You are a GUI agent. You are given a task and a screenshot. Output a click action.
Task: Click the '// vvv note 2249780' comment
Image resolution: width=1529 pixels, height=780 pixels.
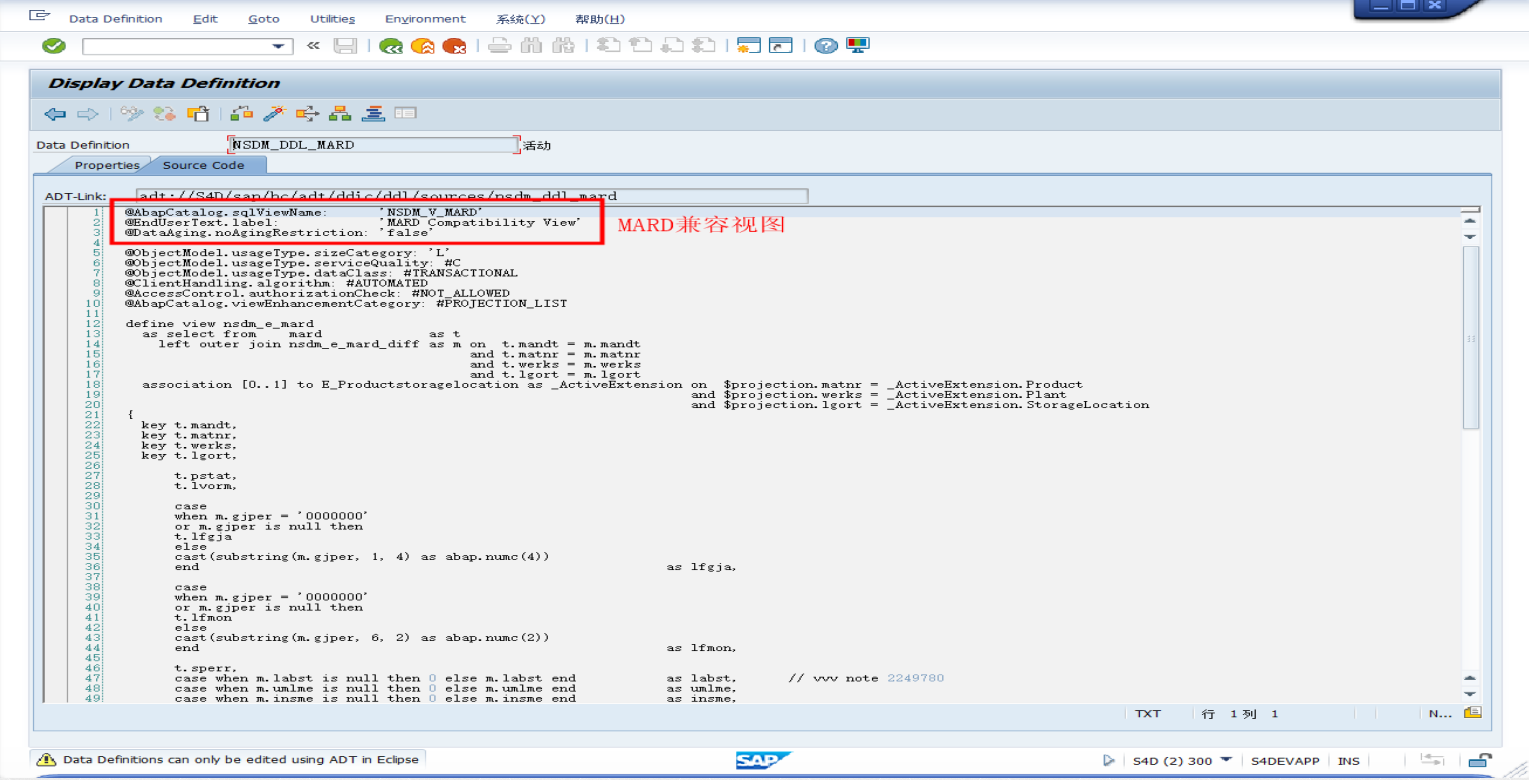tap(865, 678)
